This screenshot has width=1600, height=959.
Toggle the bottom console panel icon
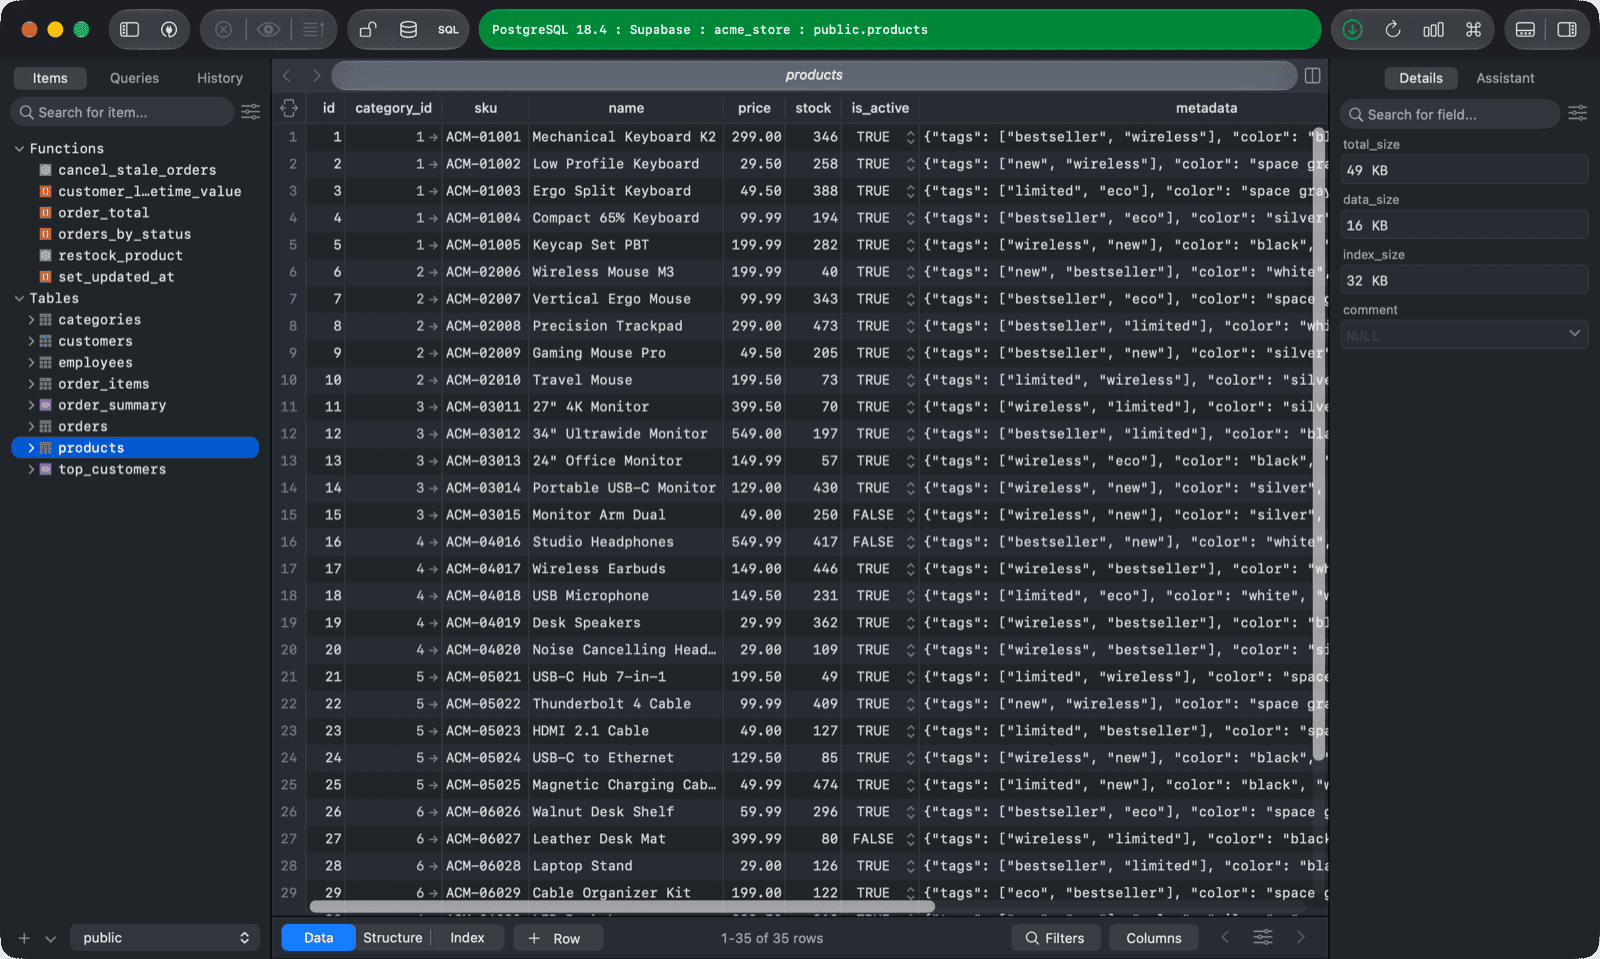click(x=1525, y=30)
